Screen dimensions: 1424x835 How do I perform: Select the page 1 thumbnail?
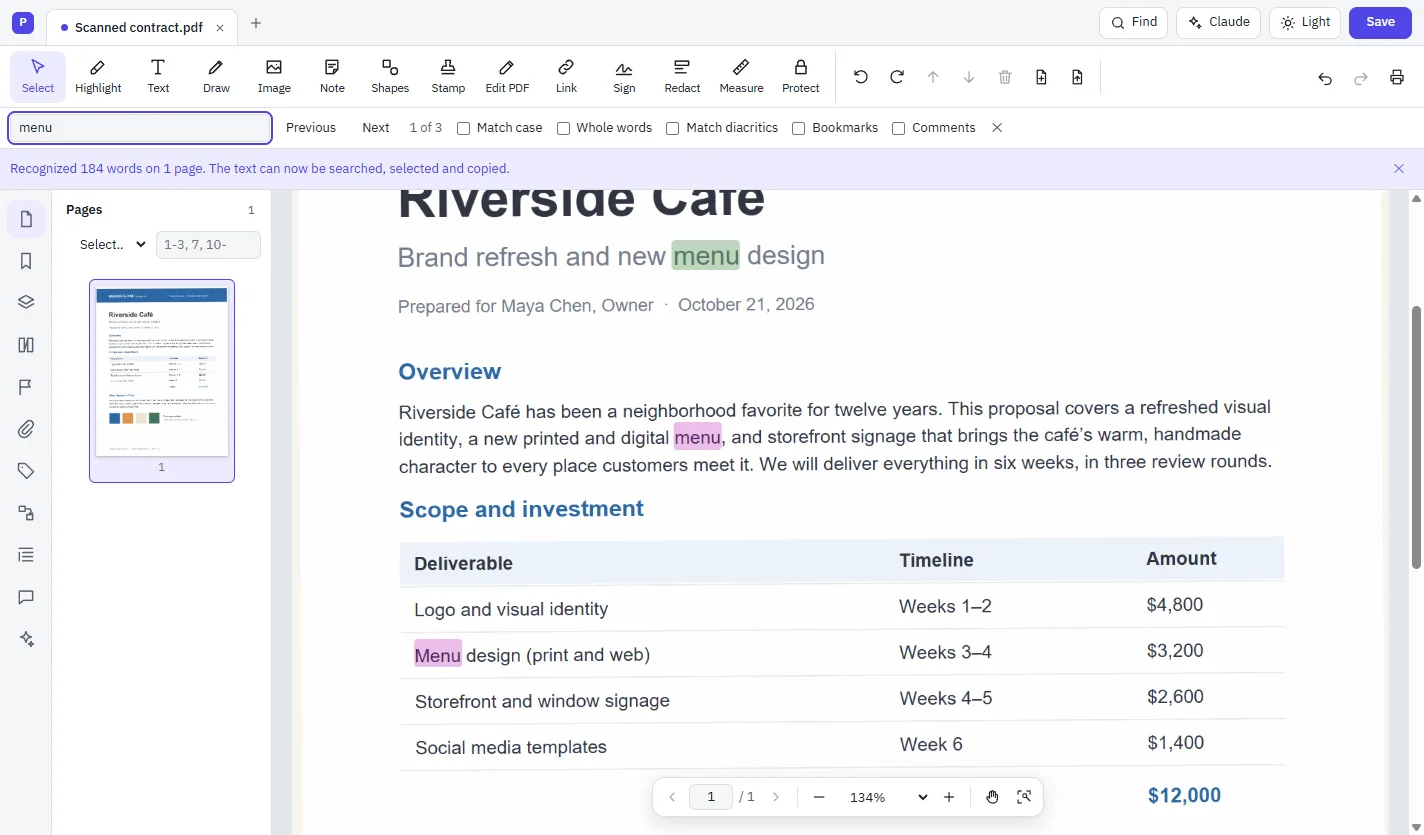[x=162, y=380]
